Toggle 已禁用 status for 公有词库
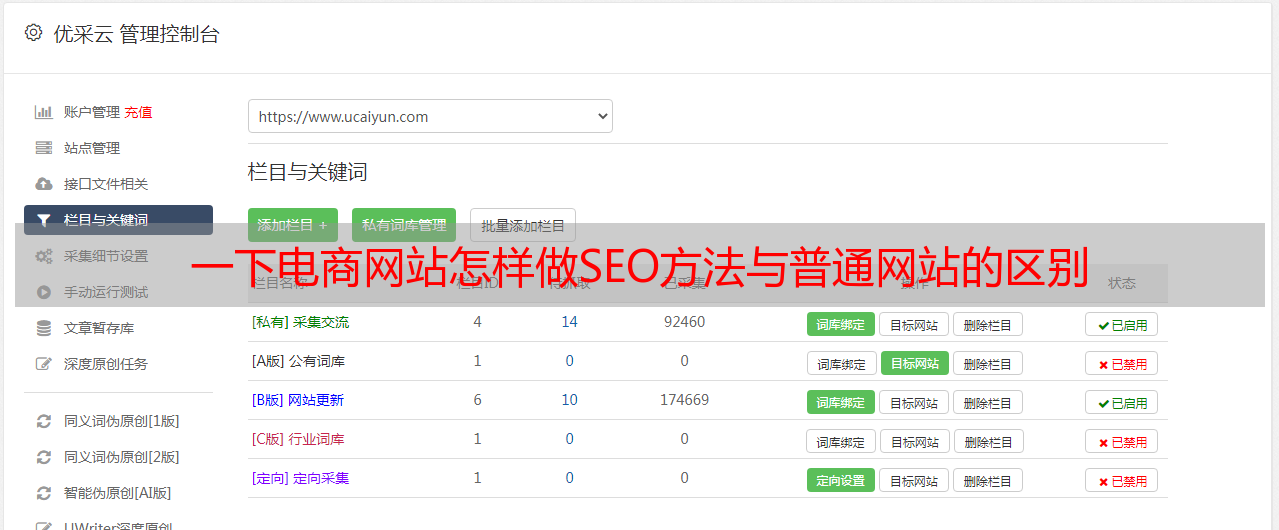Image resolution: width=1279 pixels, height=530 pixels. (1121, 363)
